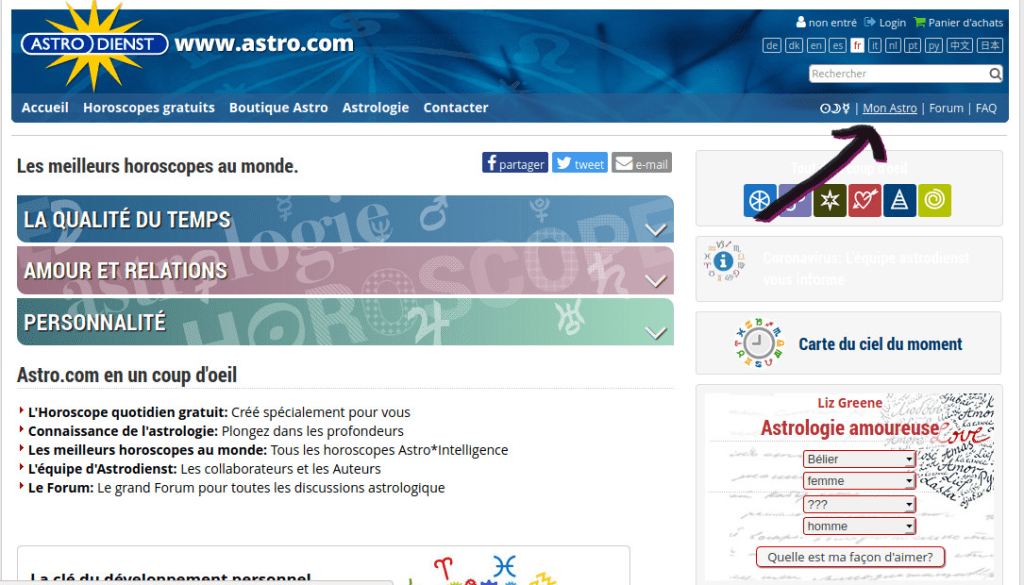Expand the Amour et Relations section
This screenshot has height=585, width=1024.
(655, 280)
